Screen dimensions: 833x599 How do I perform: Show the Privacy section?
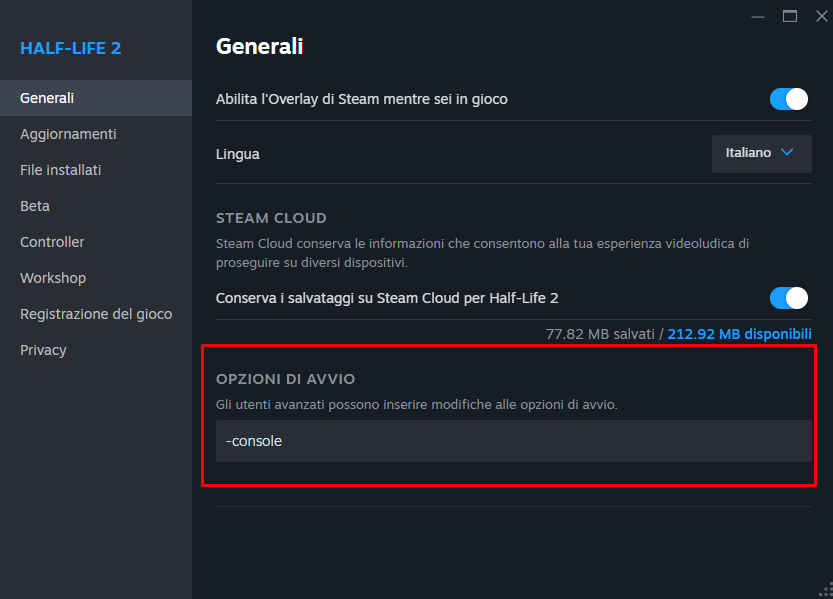click(43, 350)
